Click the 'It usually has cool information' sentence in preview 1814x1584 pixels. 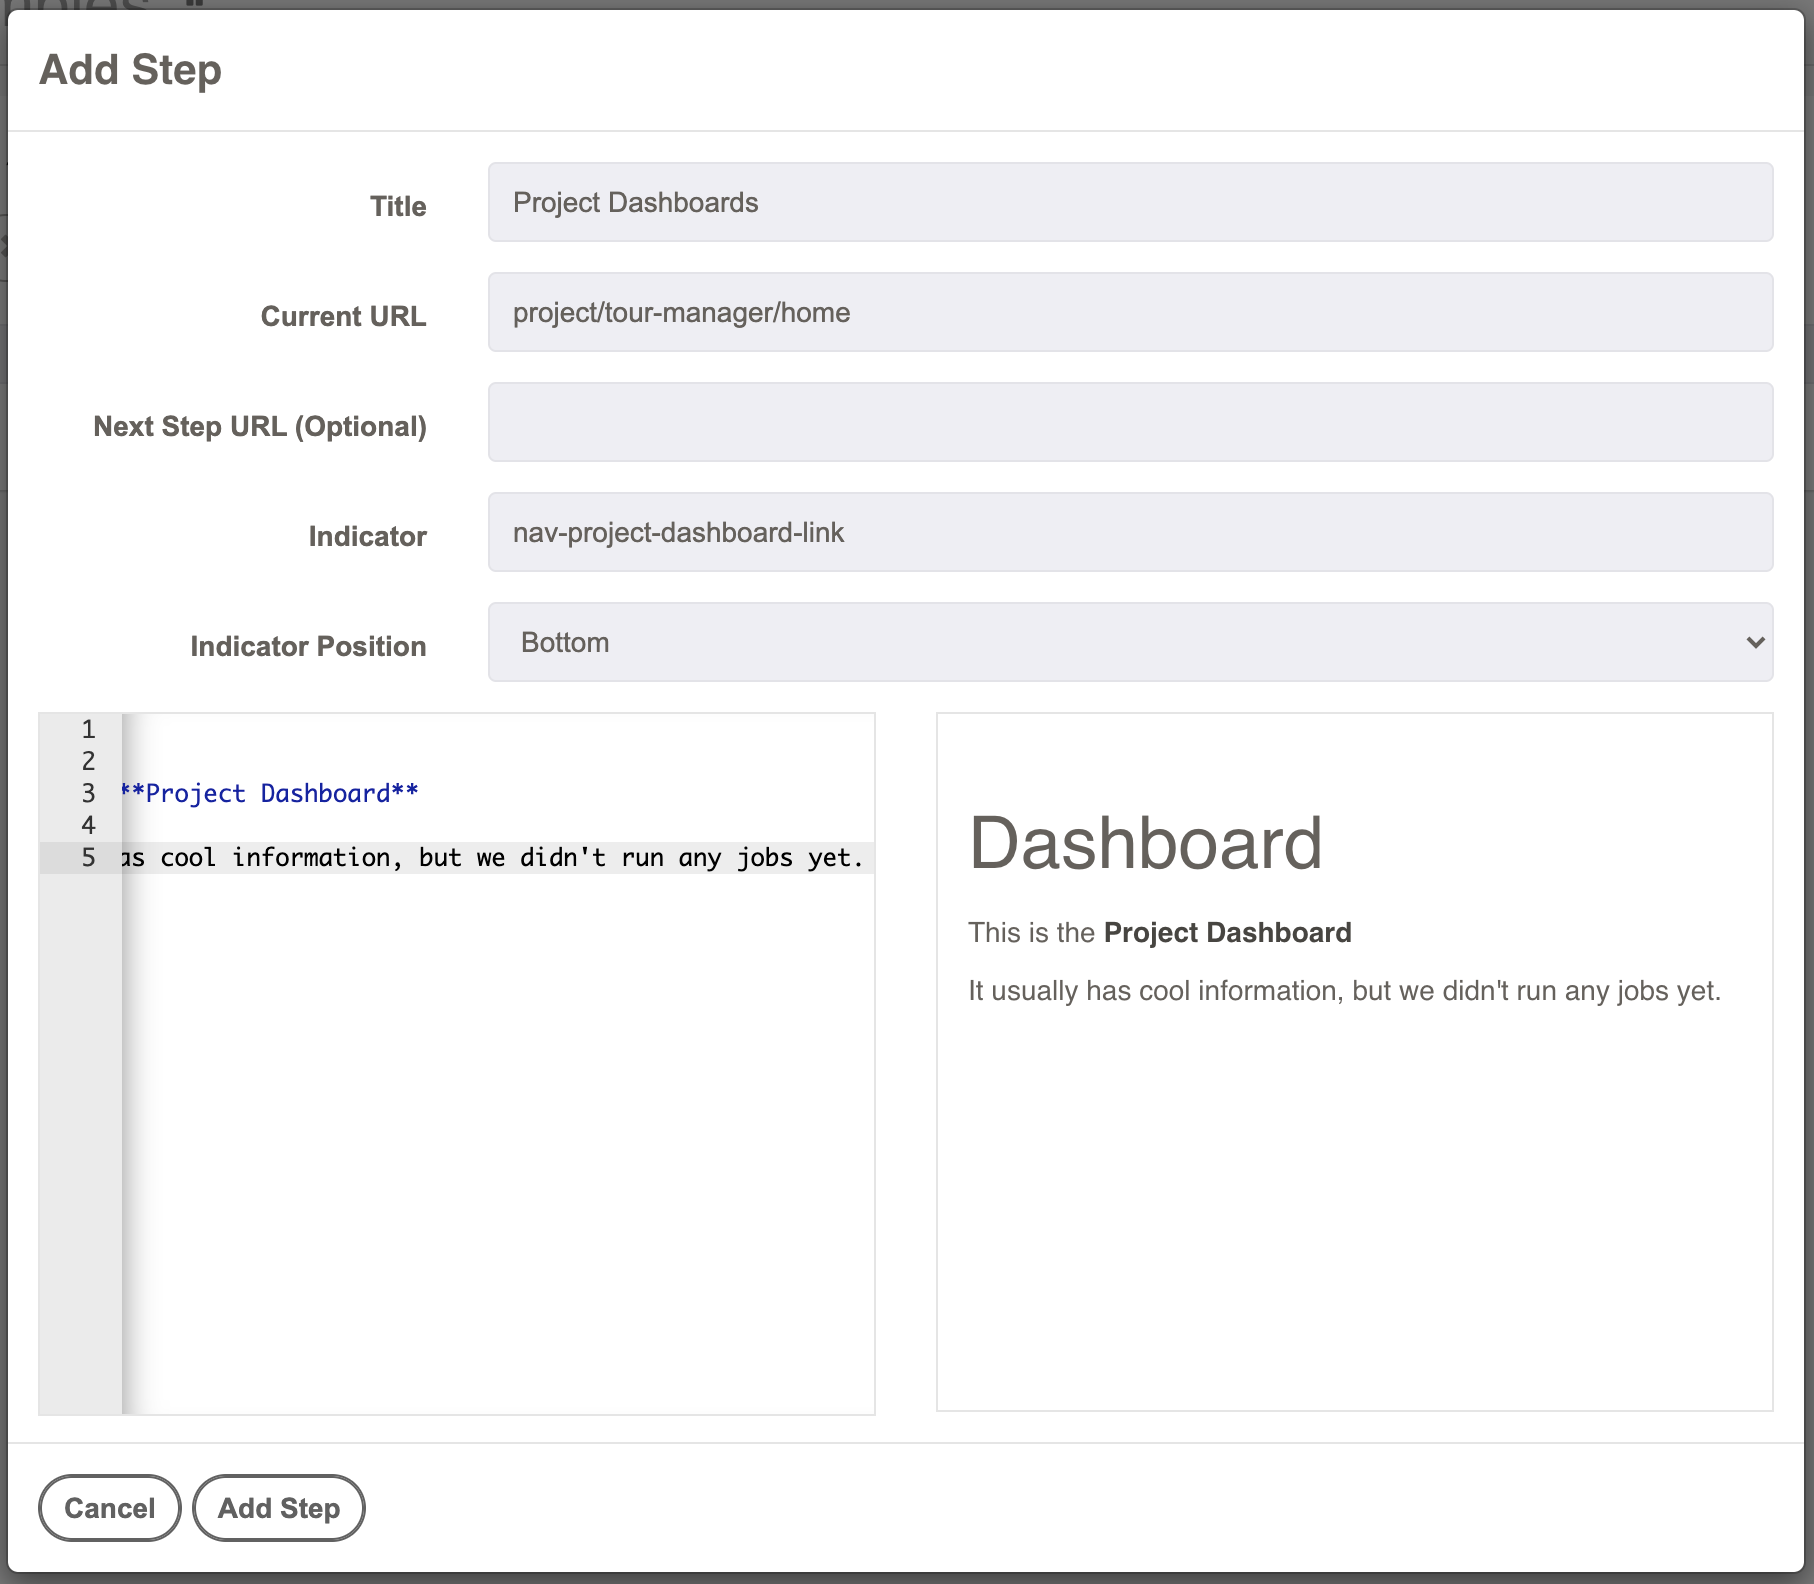point(1344,990)
